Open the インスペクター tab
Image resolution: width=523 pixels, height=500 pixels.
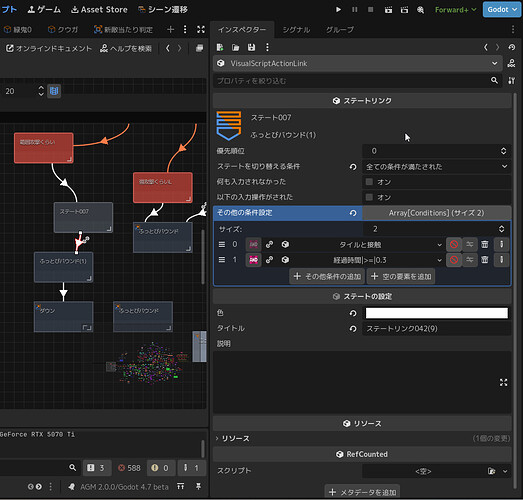[x=242, y=30]
